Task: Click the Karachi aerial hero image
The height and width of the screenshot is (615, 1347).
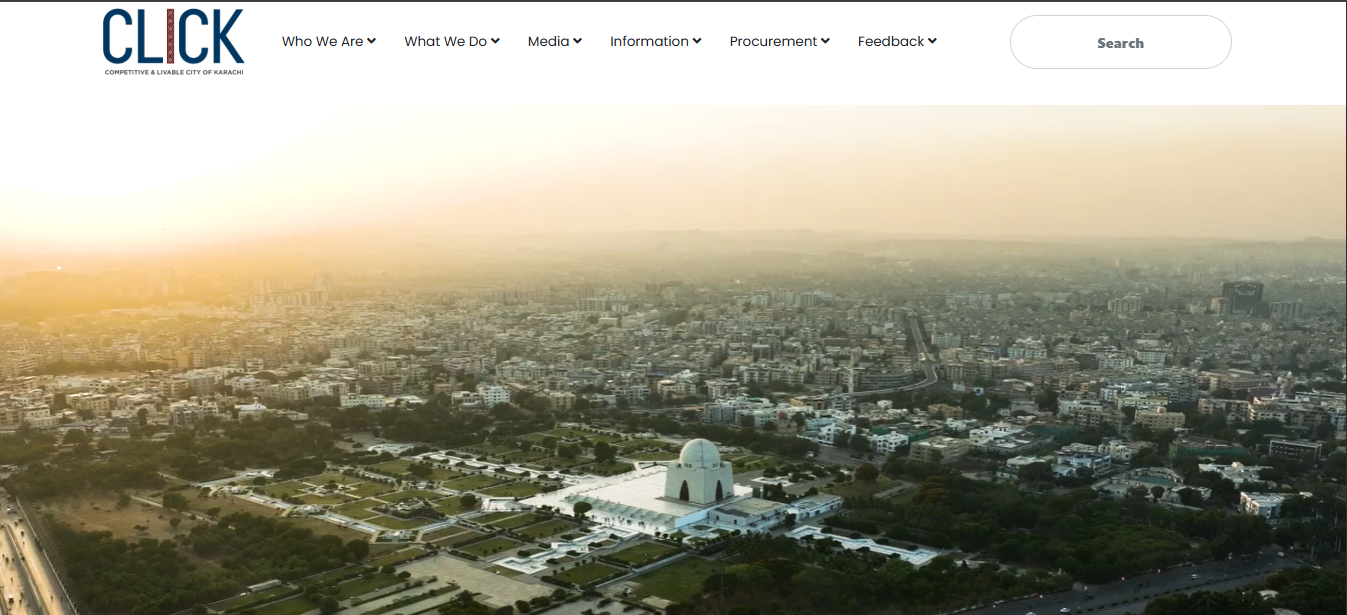Action: 673,360
